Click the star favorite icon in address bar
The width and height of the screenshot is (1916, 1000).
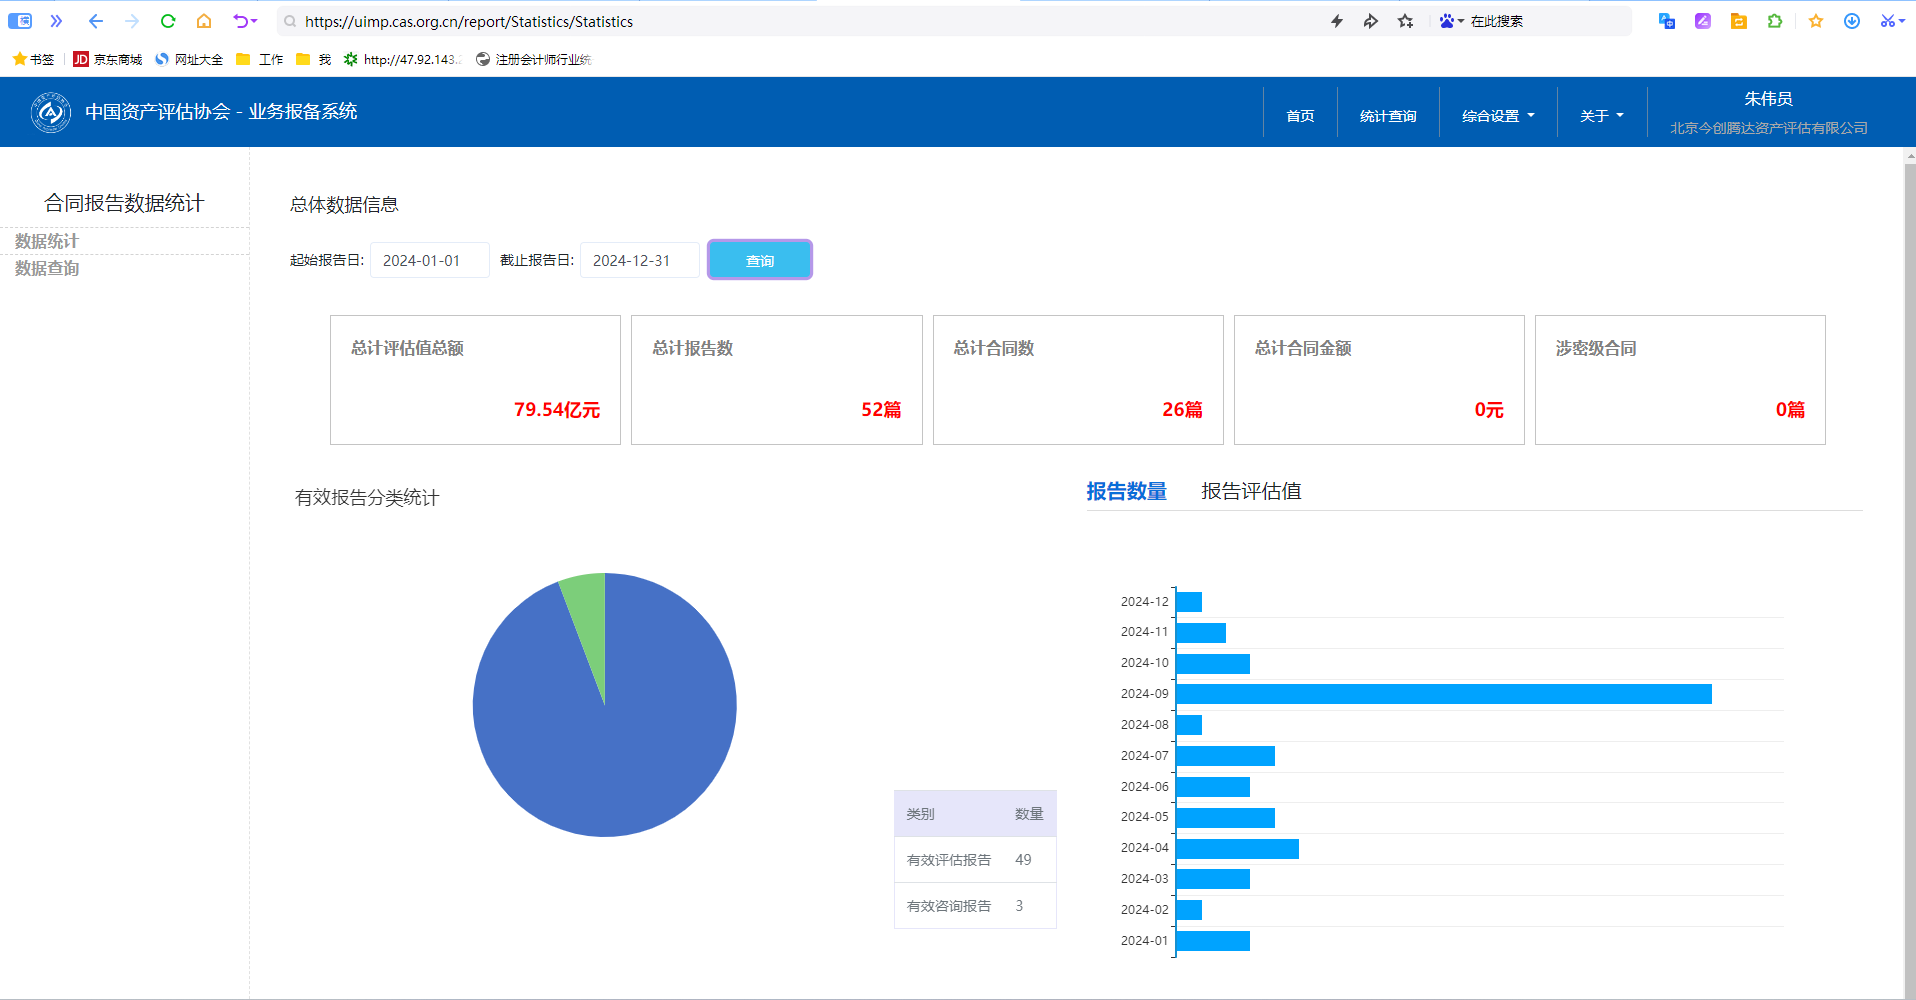point(1406,21)
